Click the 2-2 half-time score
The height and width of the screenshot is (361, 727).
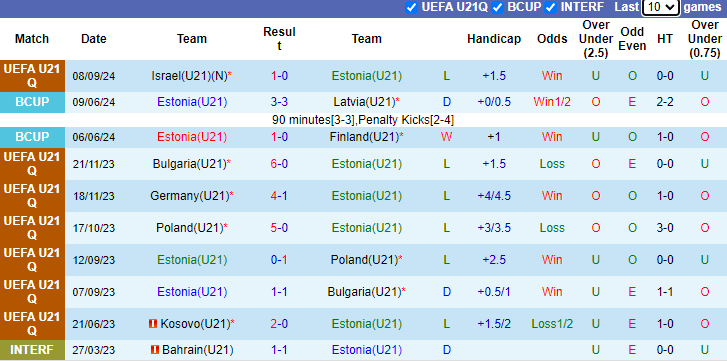(x=665, y=102)
